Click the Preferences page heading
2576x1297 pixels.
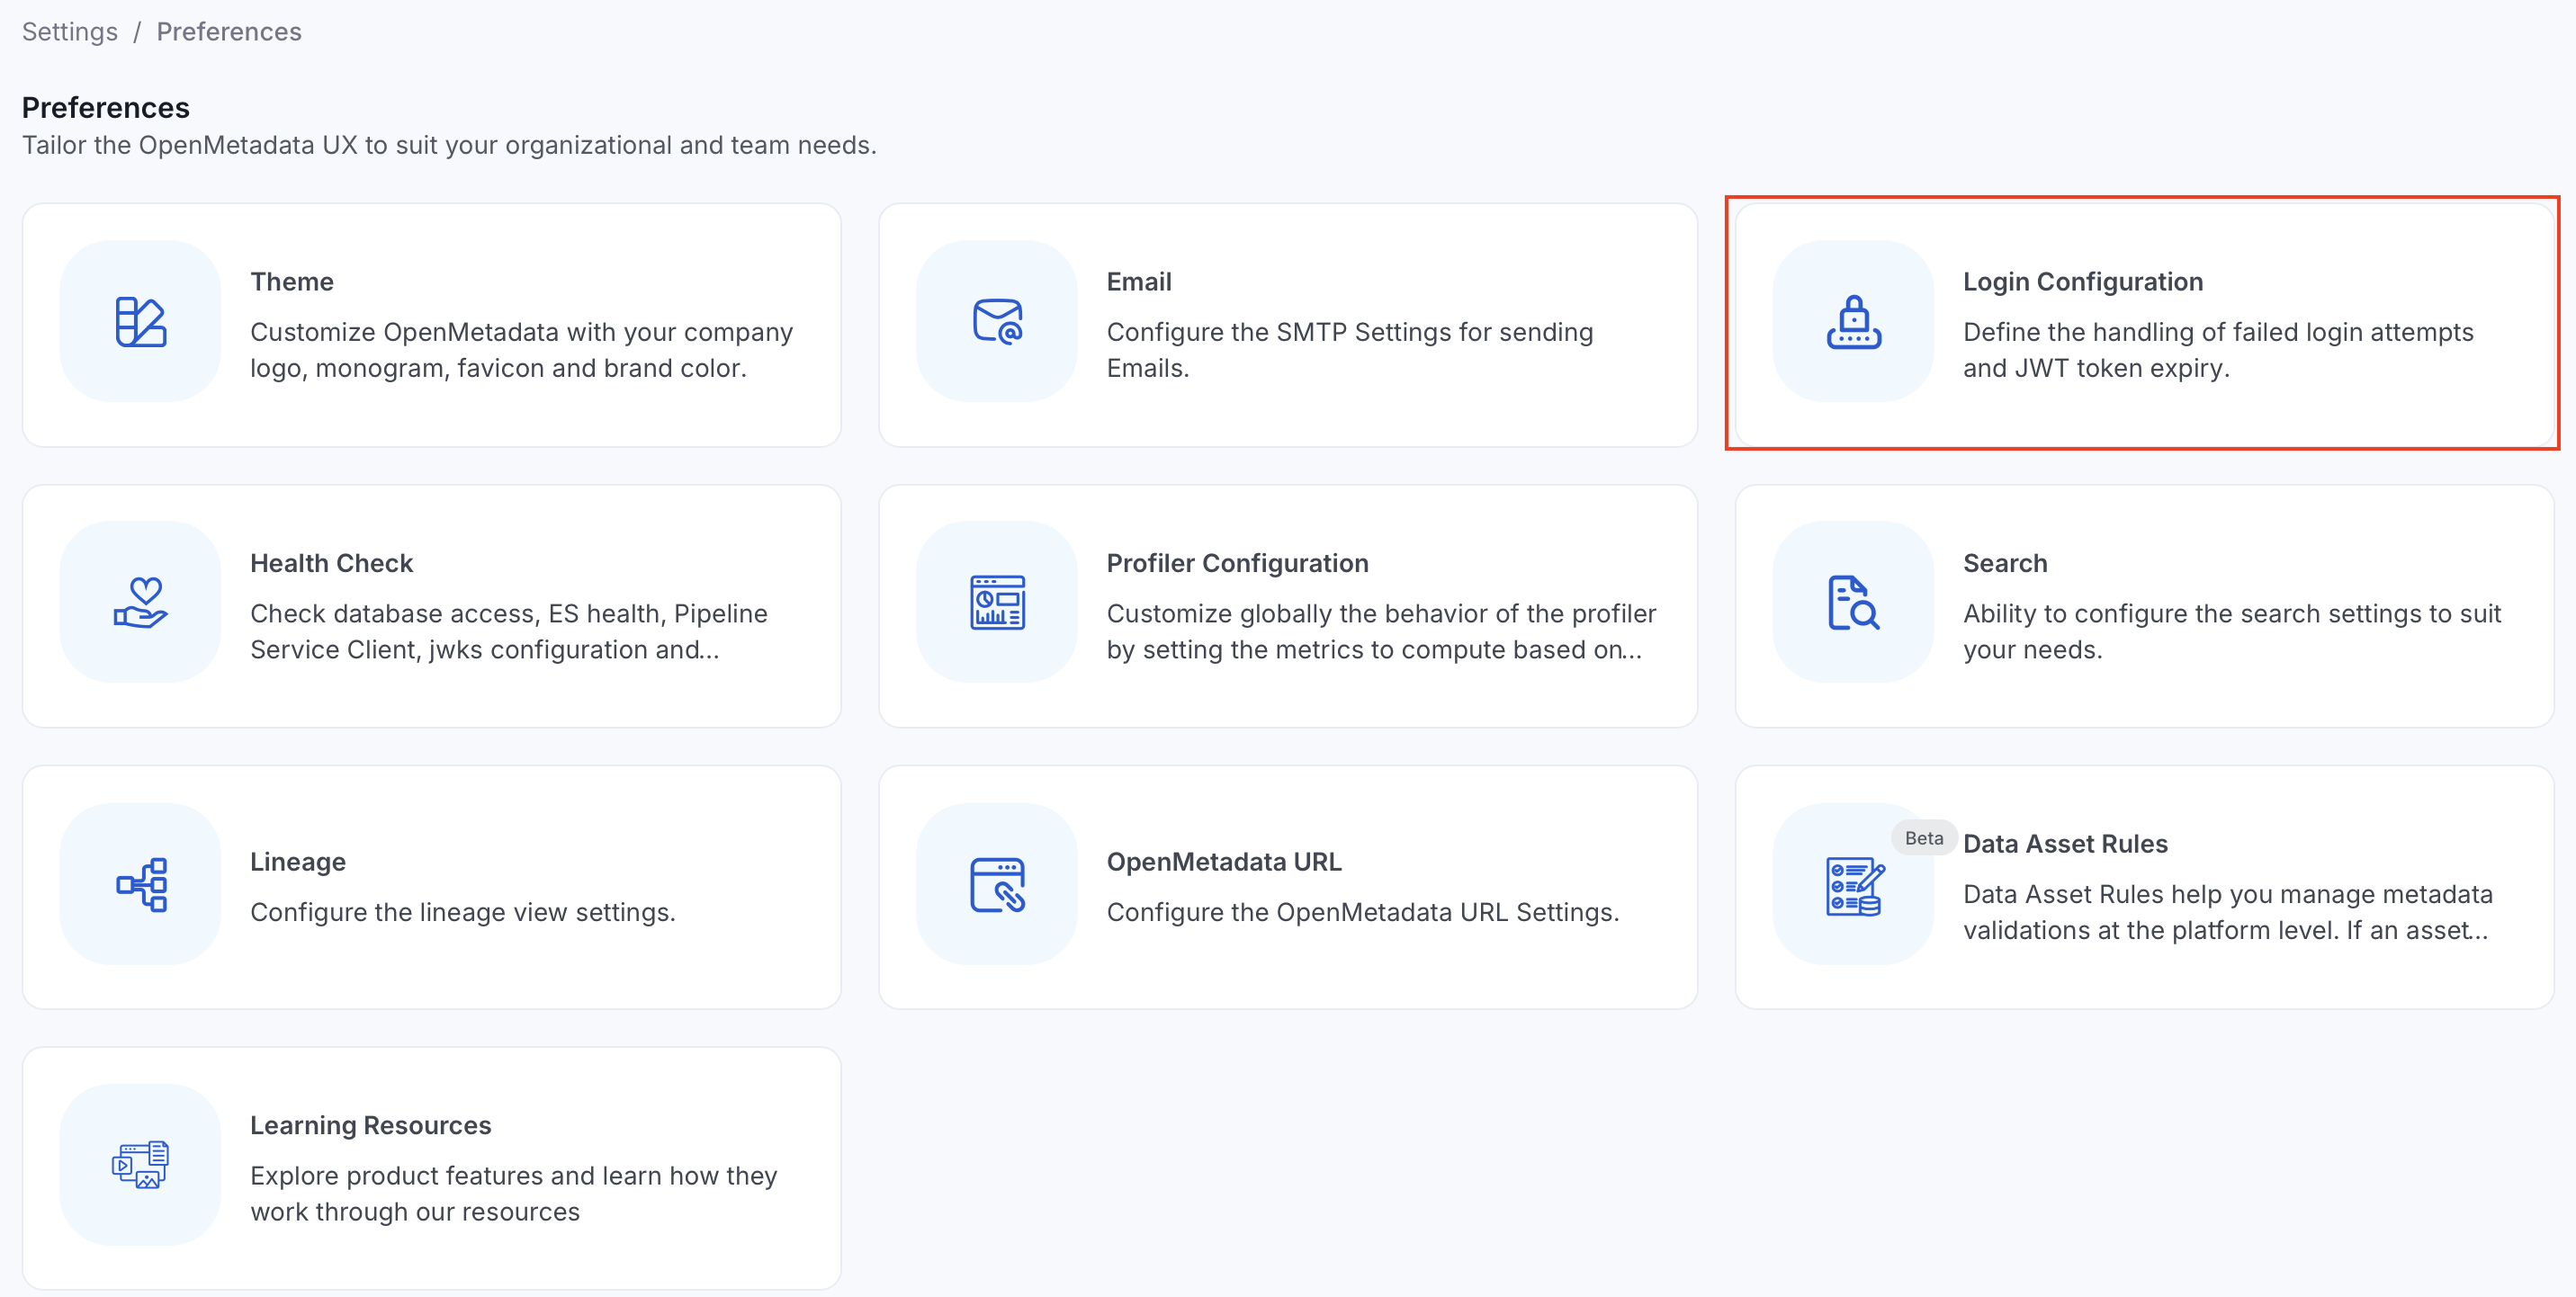point(105,108)
